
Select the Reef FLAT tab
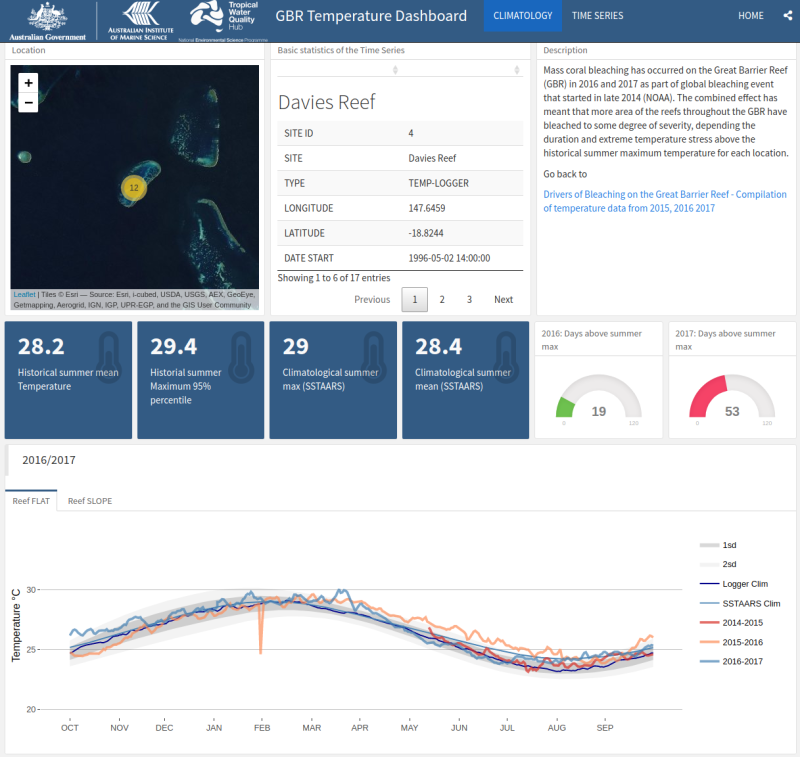(x=31, y=501)
